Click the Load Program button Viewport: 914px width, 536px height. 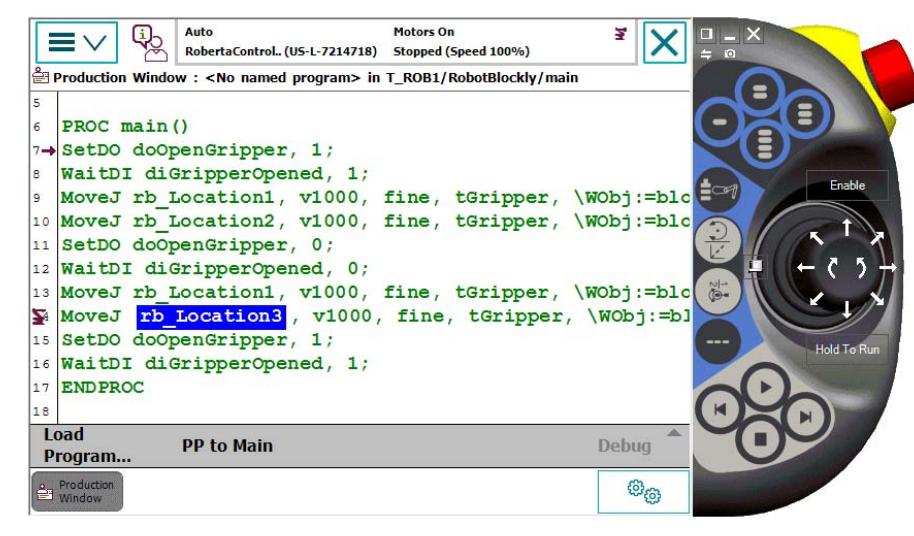pyautogui.click(x=87, y=445)
